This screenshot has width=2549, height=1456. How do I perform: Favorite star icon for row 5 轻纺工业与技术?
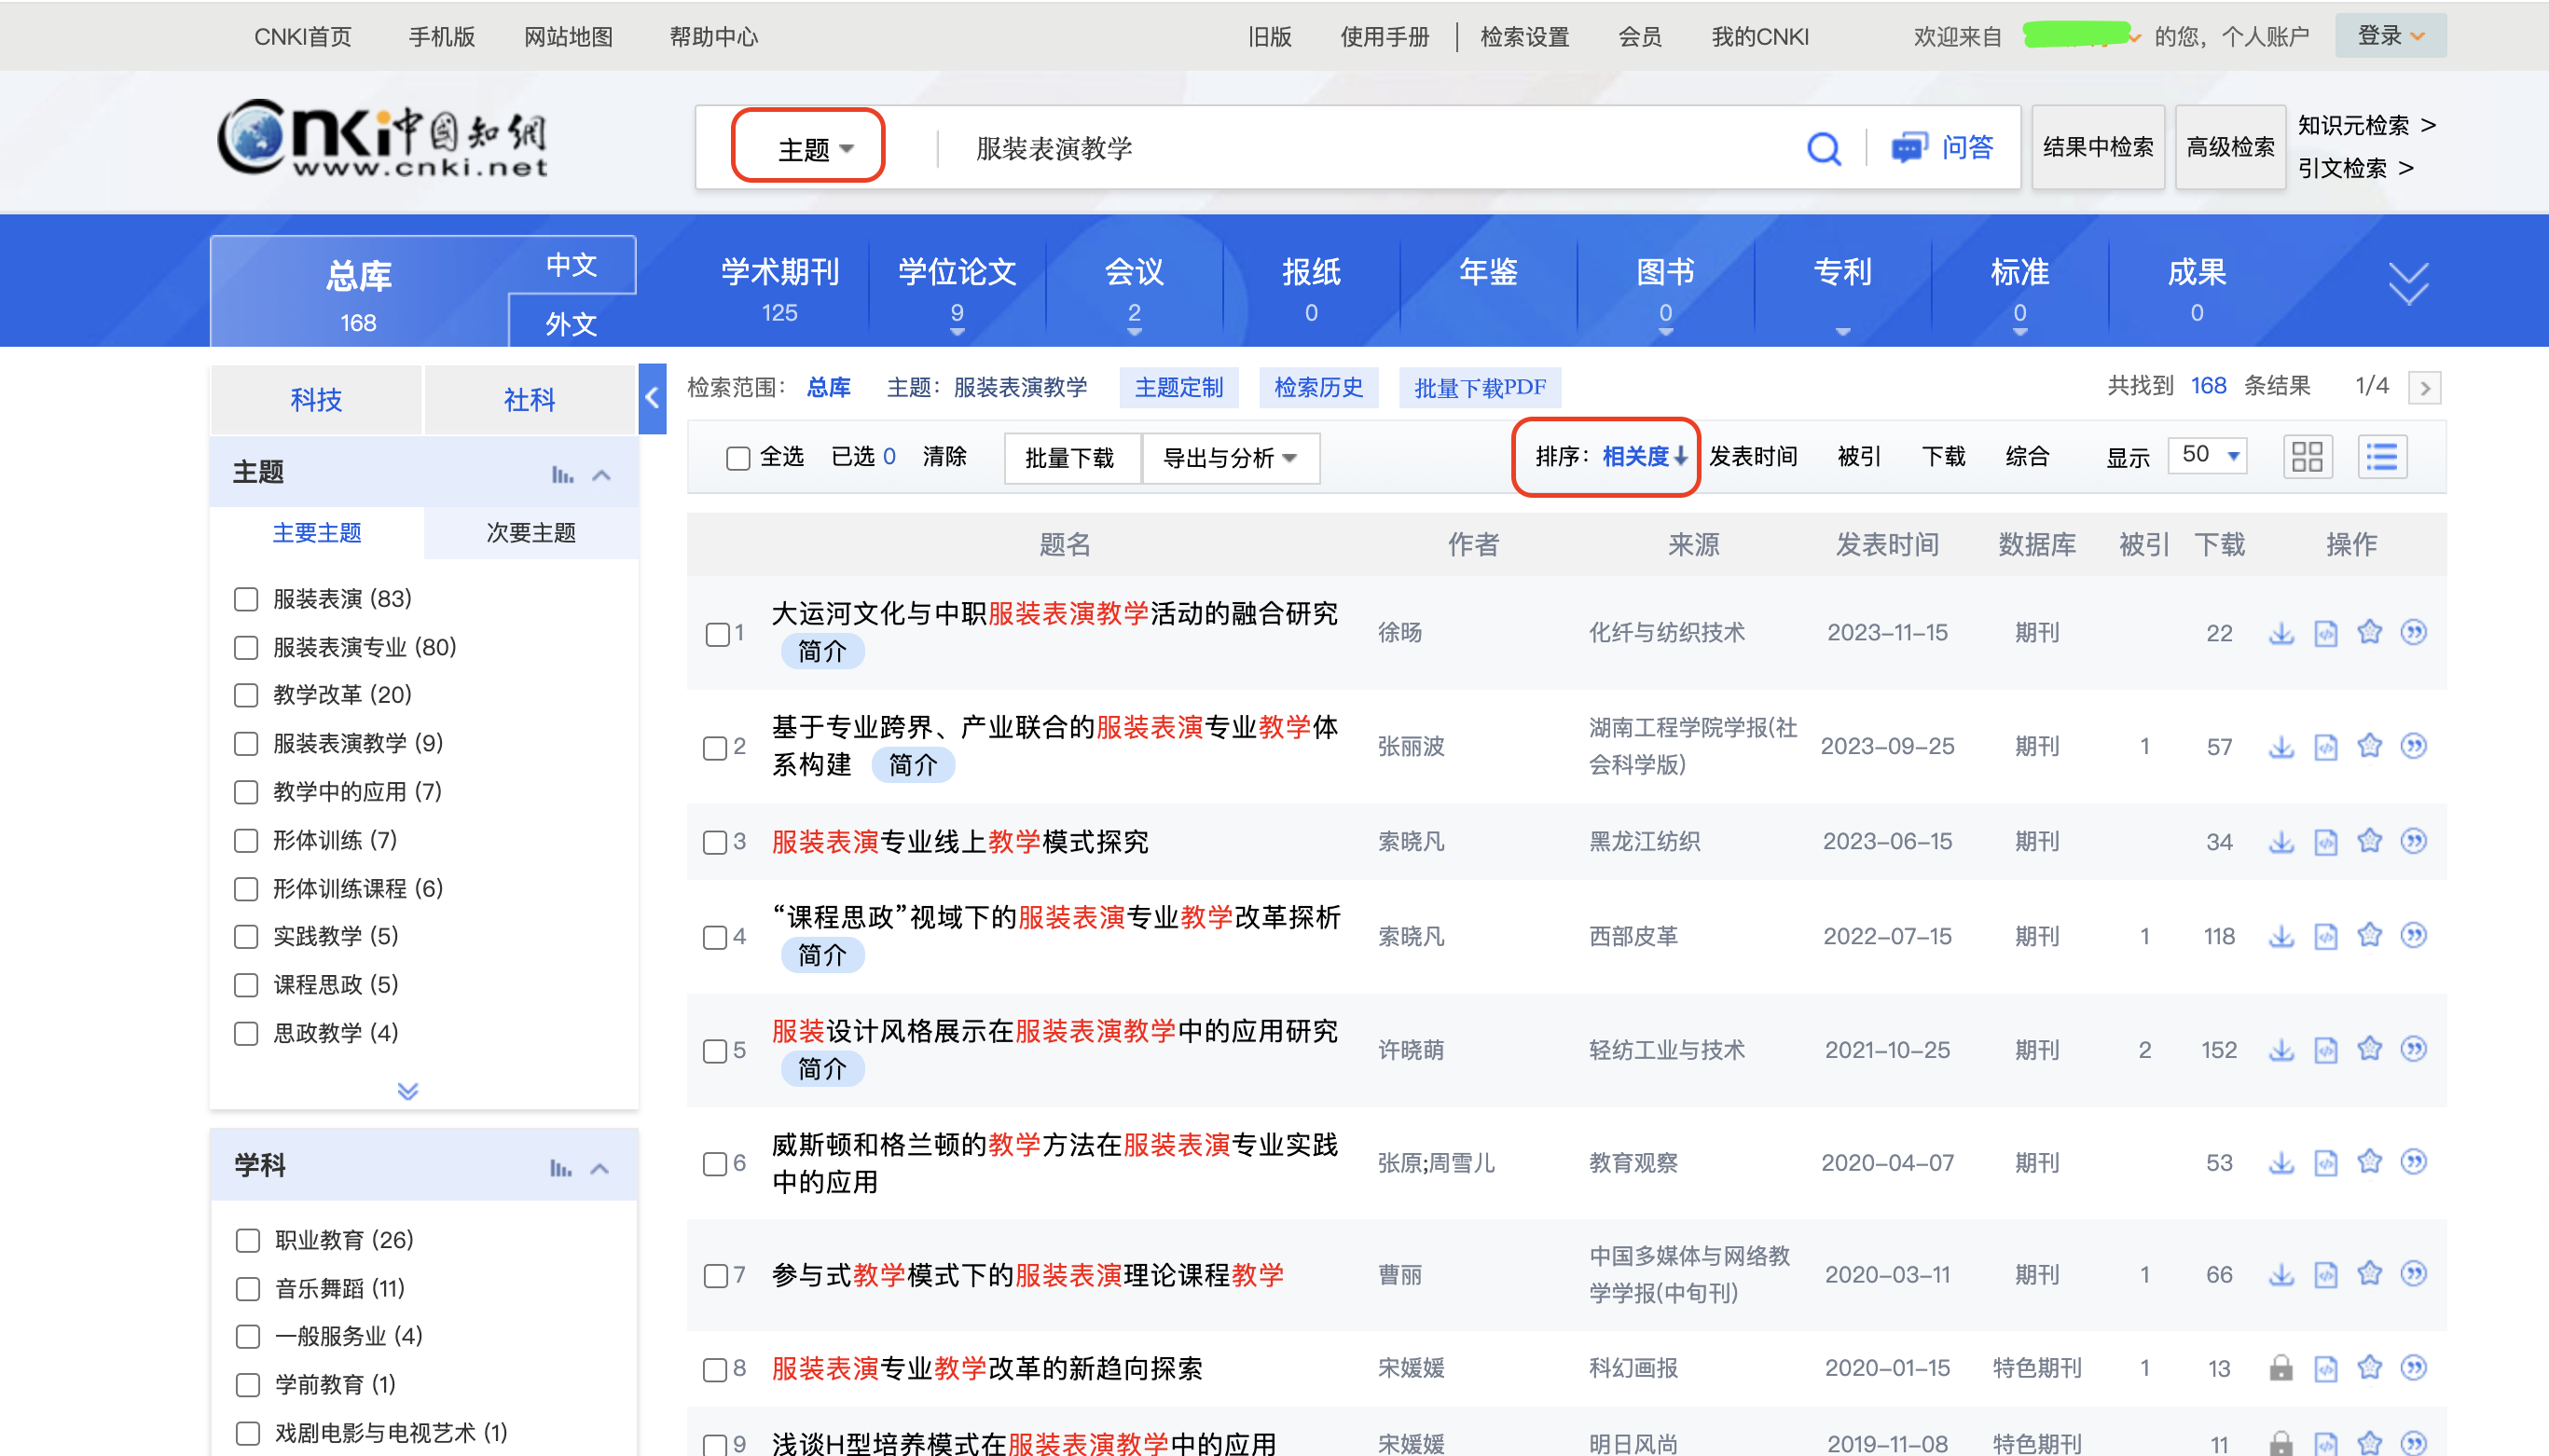2370,1050
